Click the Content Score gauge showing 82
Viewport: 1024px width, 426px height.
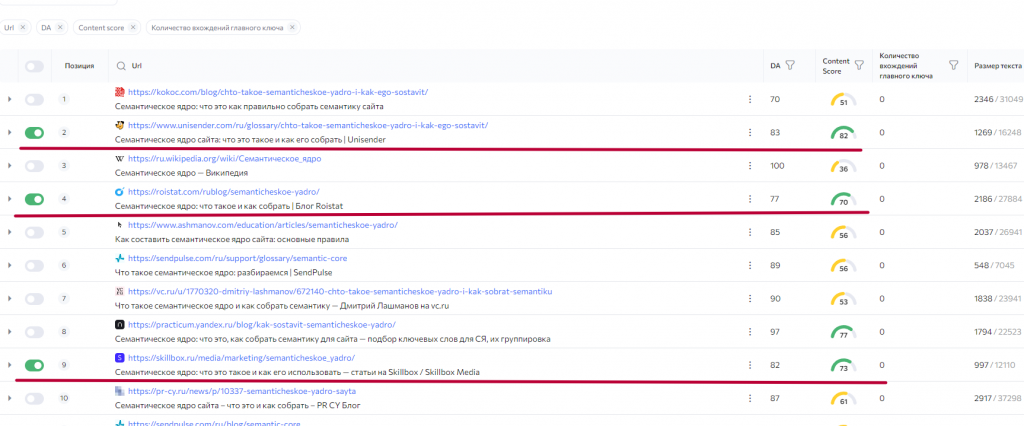tap(843, 132)
